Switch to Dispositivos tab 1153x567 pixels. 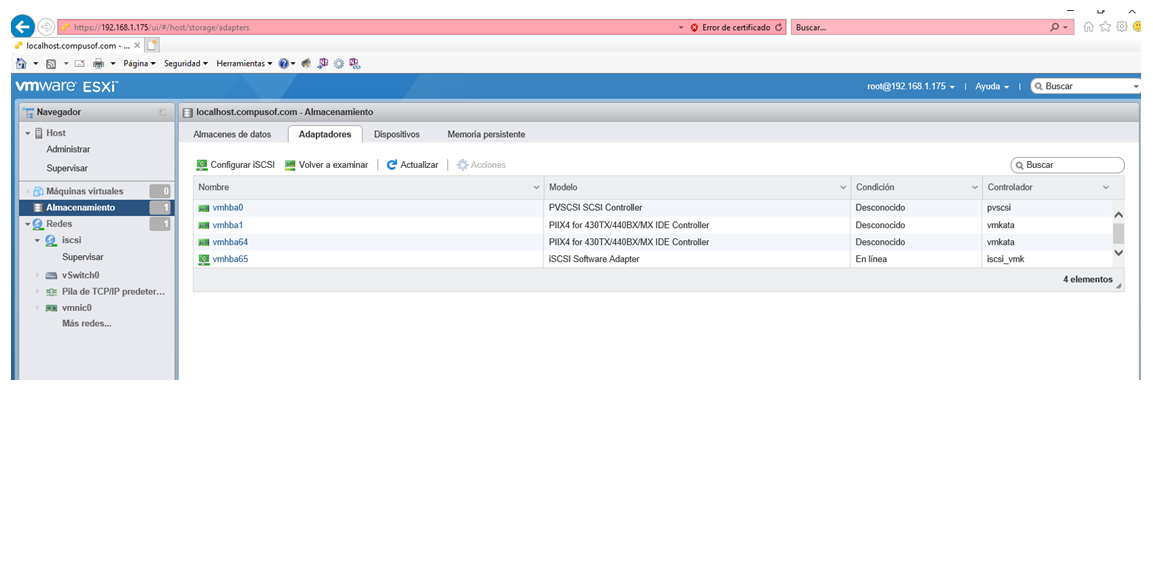click(396, 135)
